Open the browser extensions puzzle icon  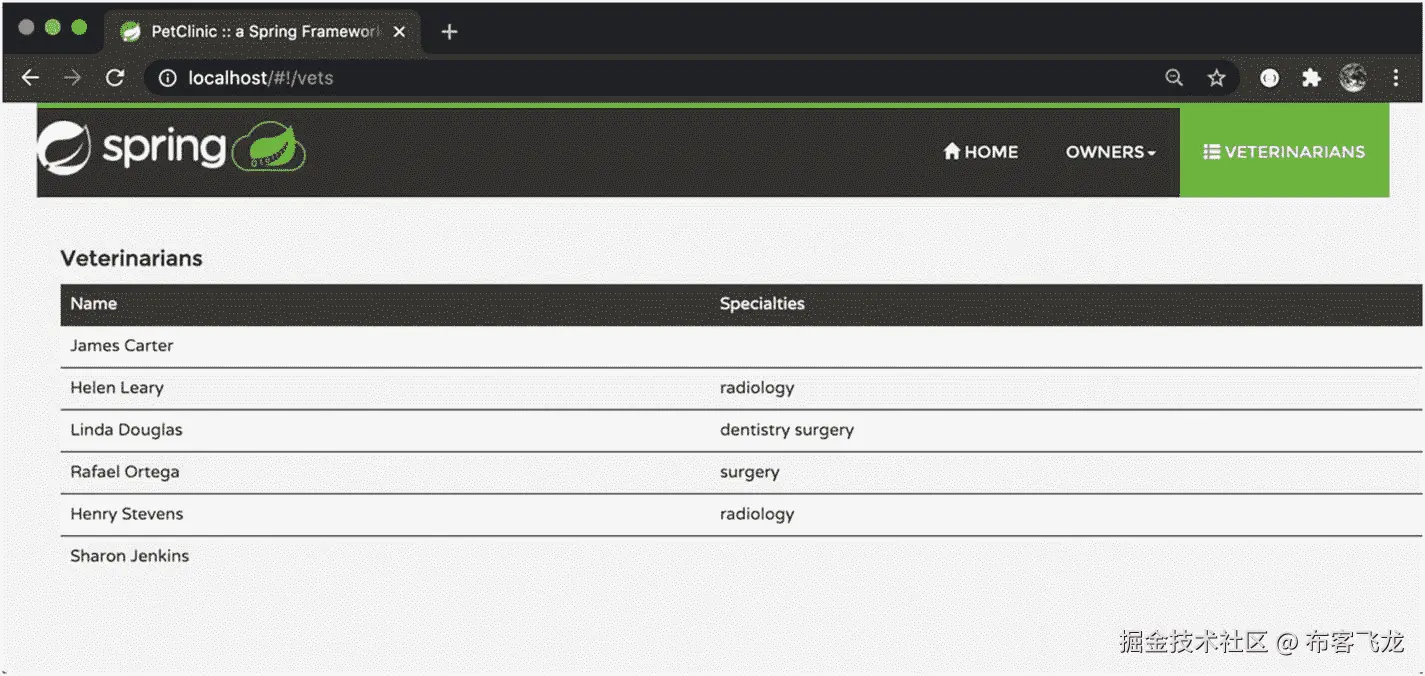pos(1311,78)
